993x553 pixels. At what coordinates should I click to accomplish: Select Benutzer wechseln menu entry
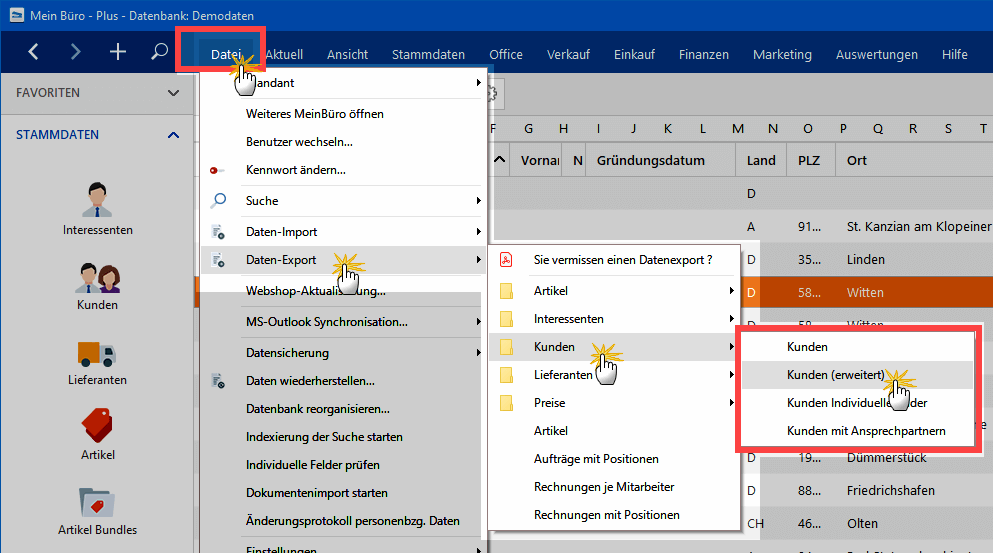coord(299,142)
